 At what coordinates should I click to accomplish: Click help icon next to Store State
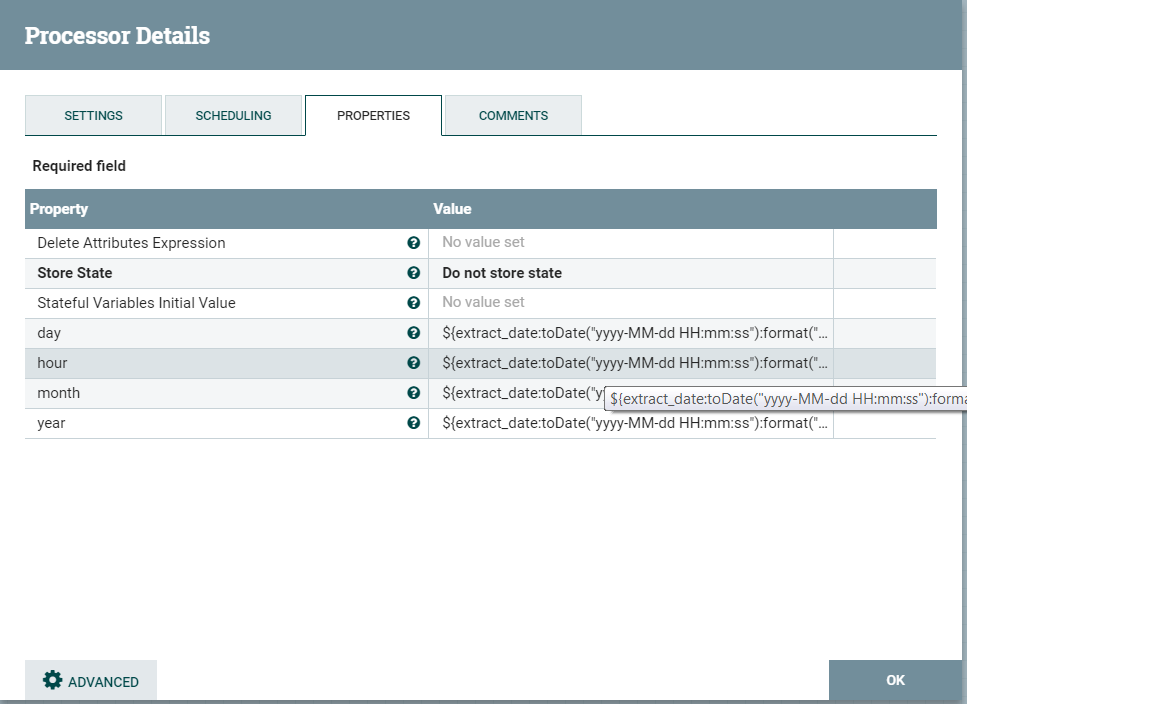tap(413, 273)
